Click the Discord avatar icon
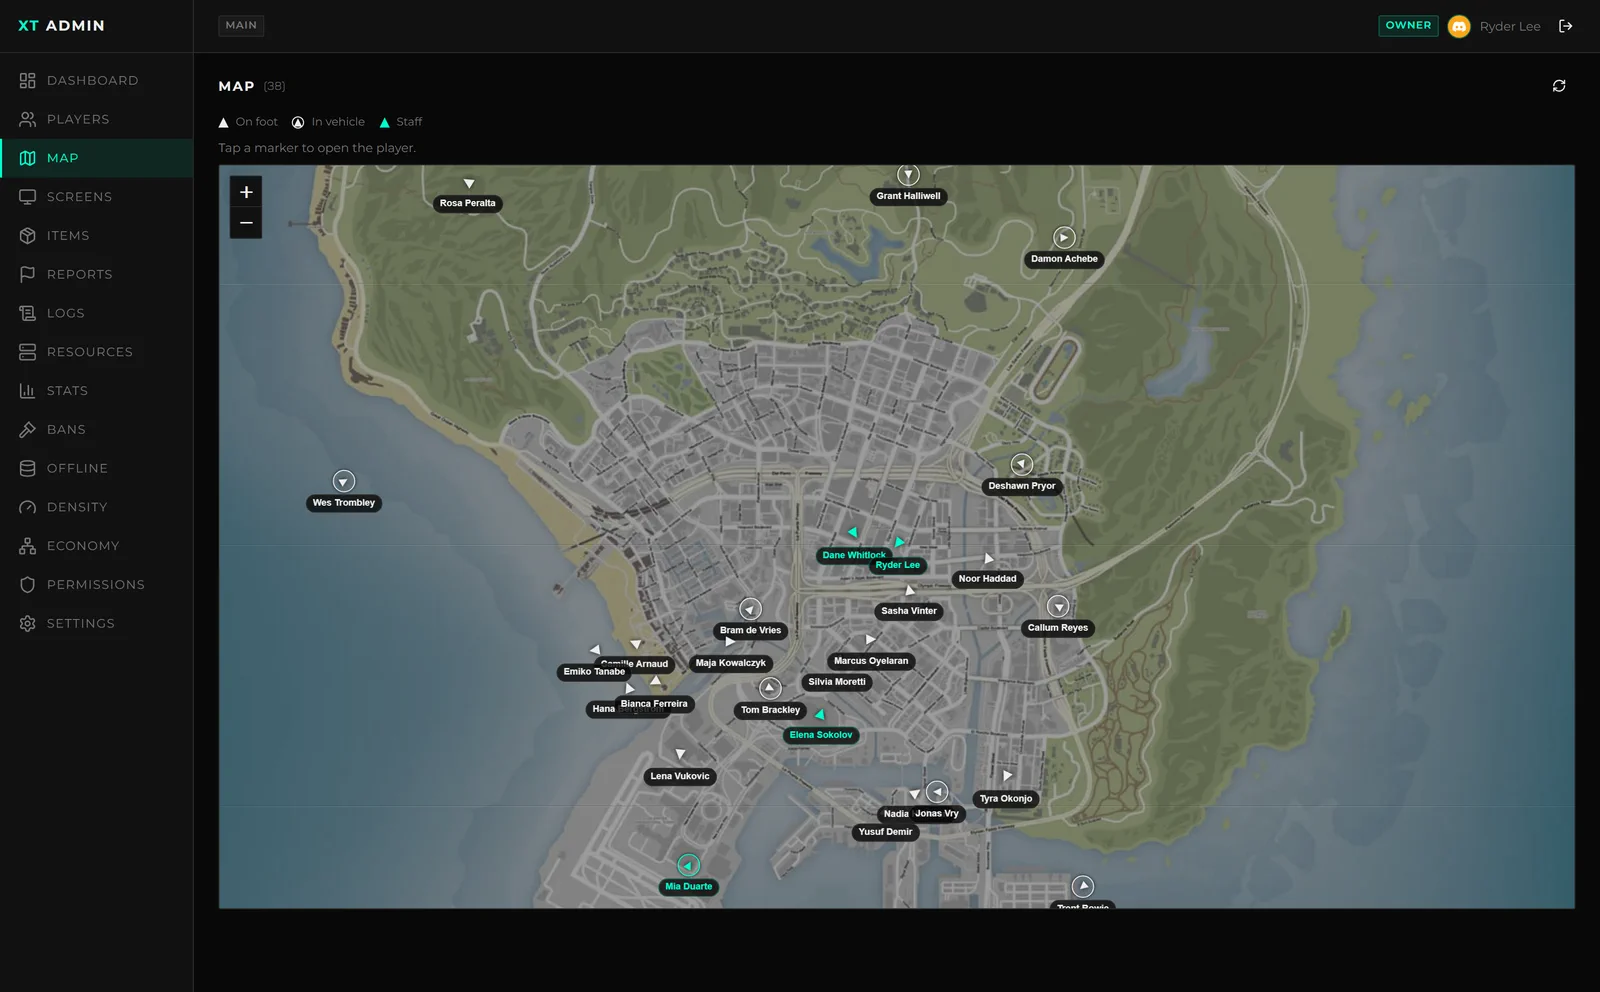1600x992 pixels. coord(1459,26)
